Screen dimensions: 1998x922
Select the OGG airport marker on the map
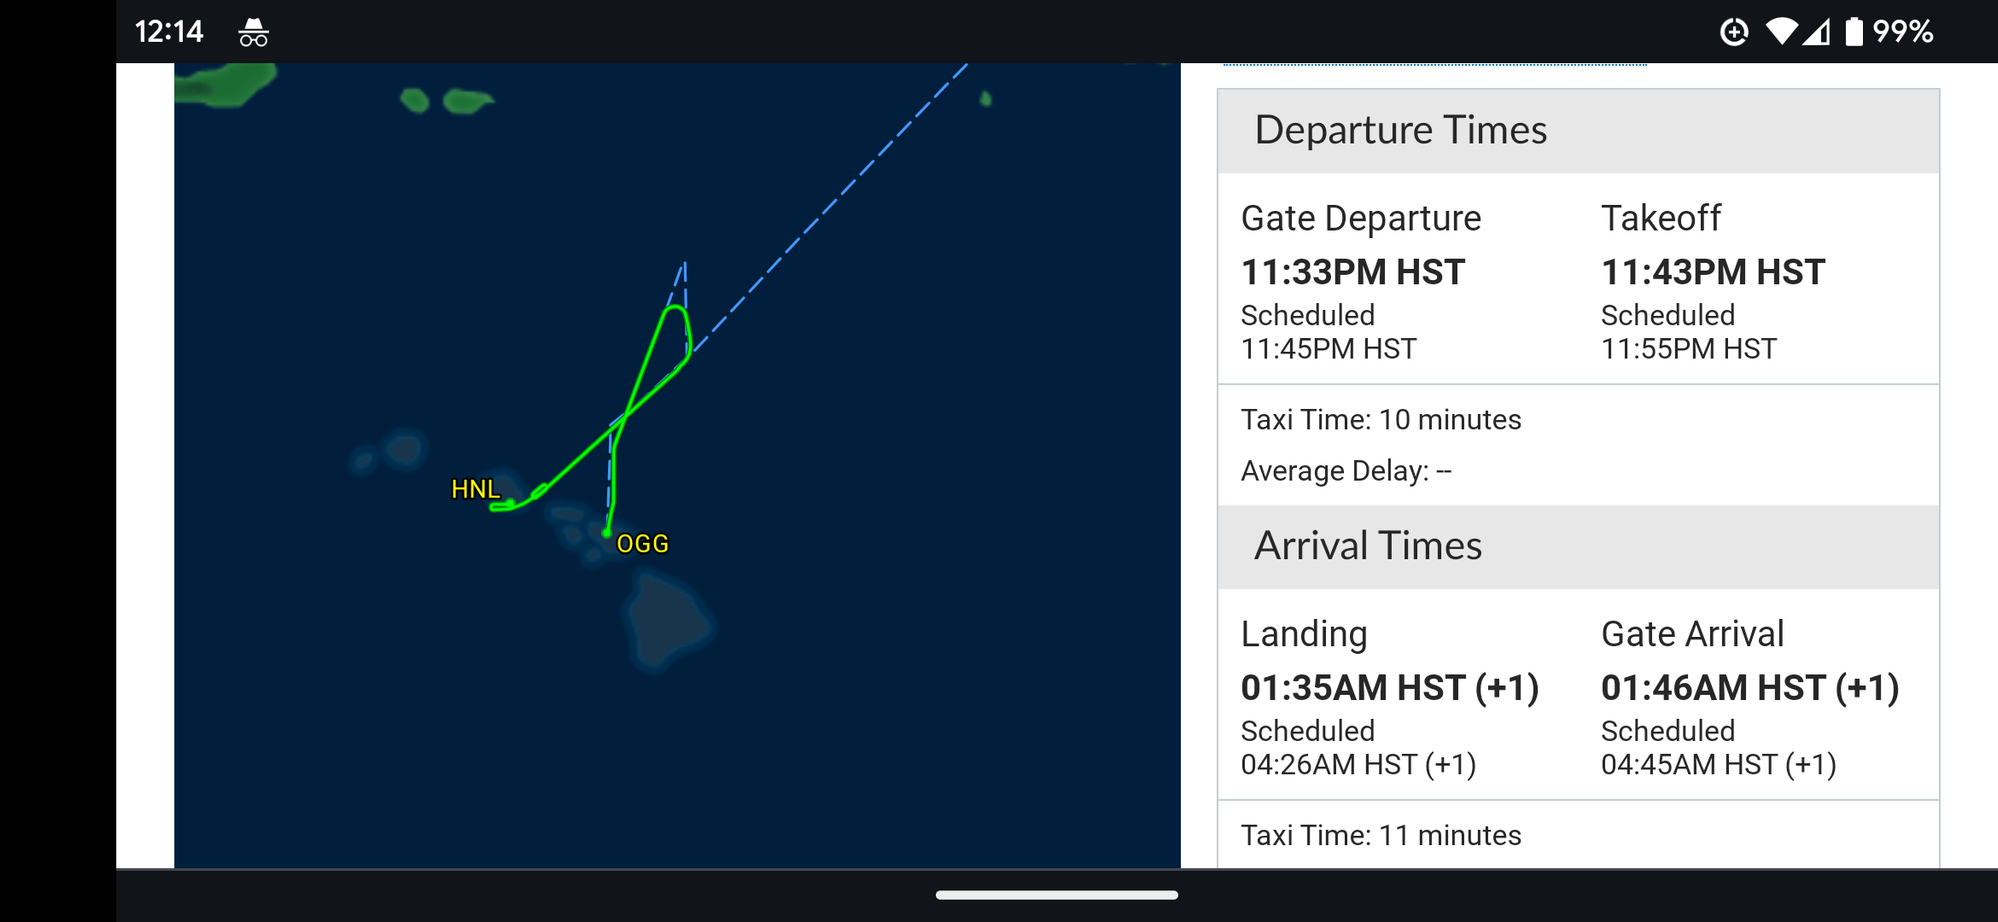click(643, 544)
